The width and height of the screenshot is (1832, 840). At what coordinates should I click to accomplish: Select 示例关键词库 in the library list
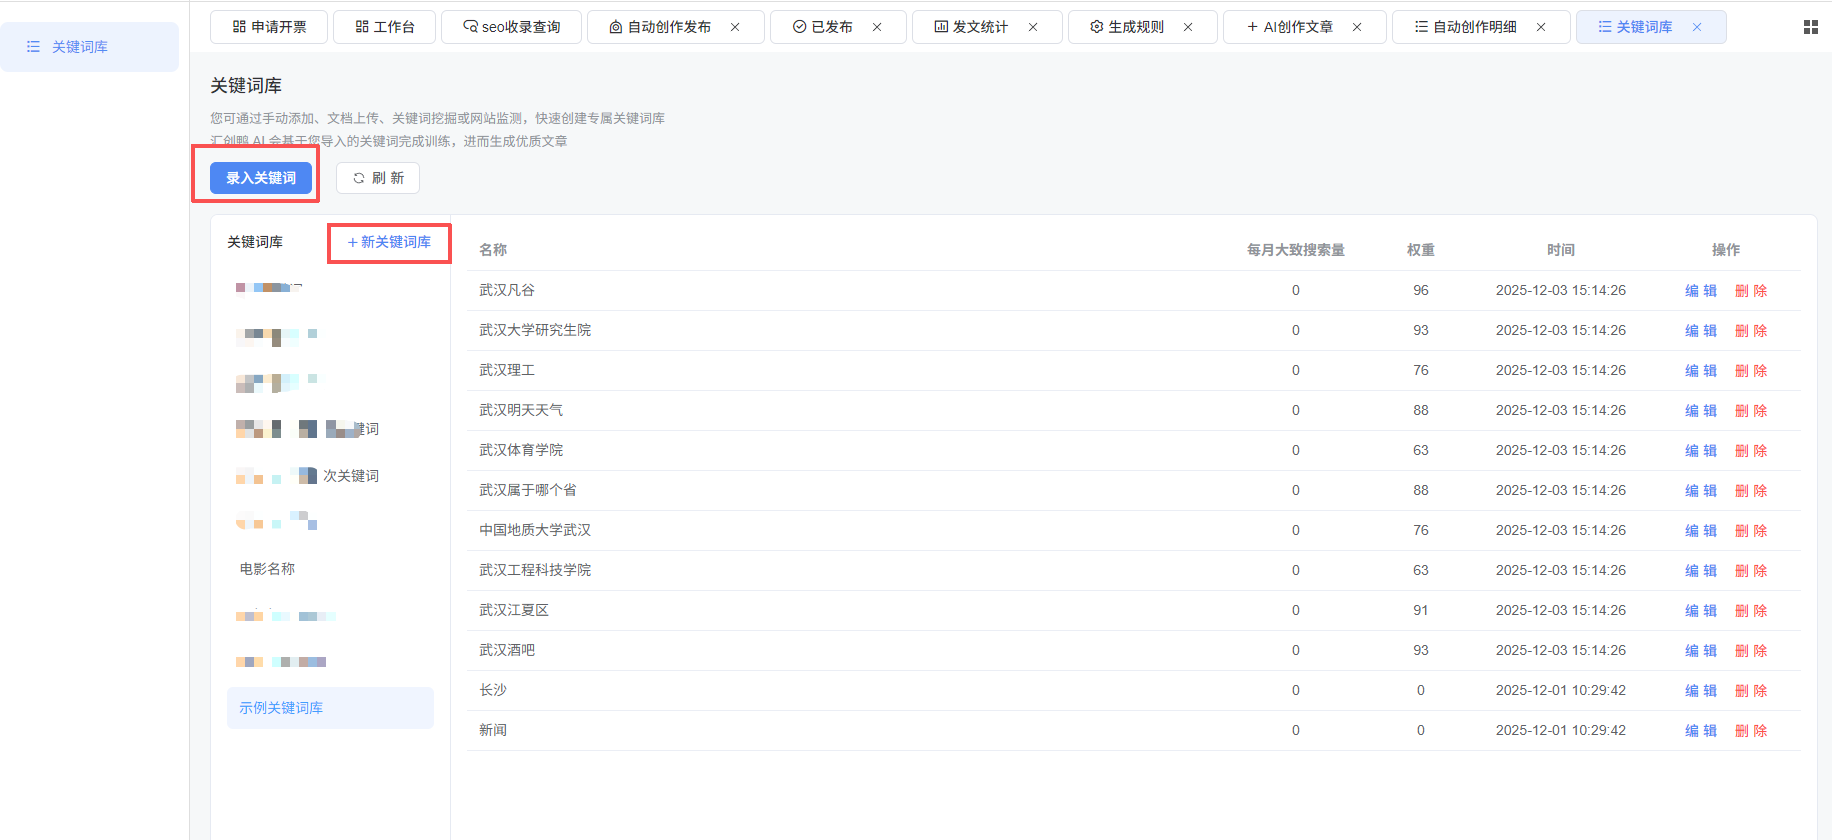coord(281,708)
